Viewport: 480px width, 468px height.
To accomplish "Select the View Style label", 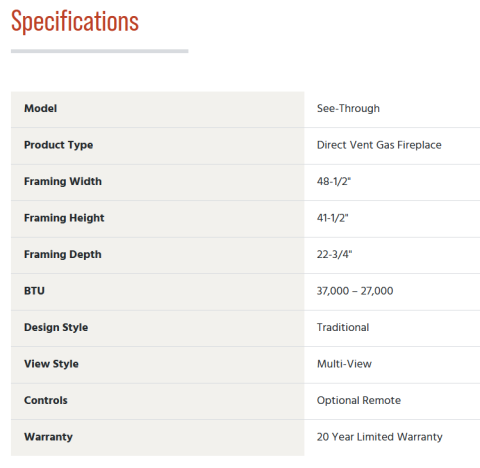I will click(51, 364).
